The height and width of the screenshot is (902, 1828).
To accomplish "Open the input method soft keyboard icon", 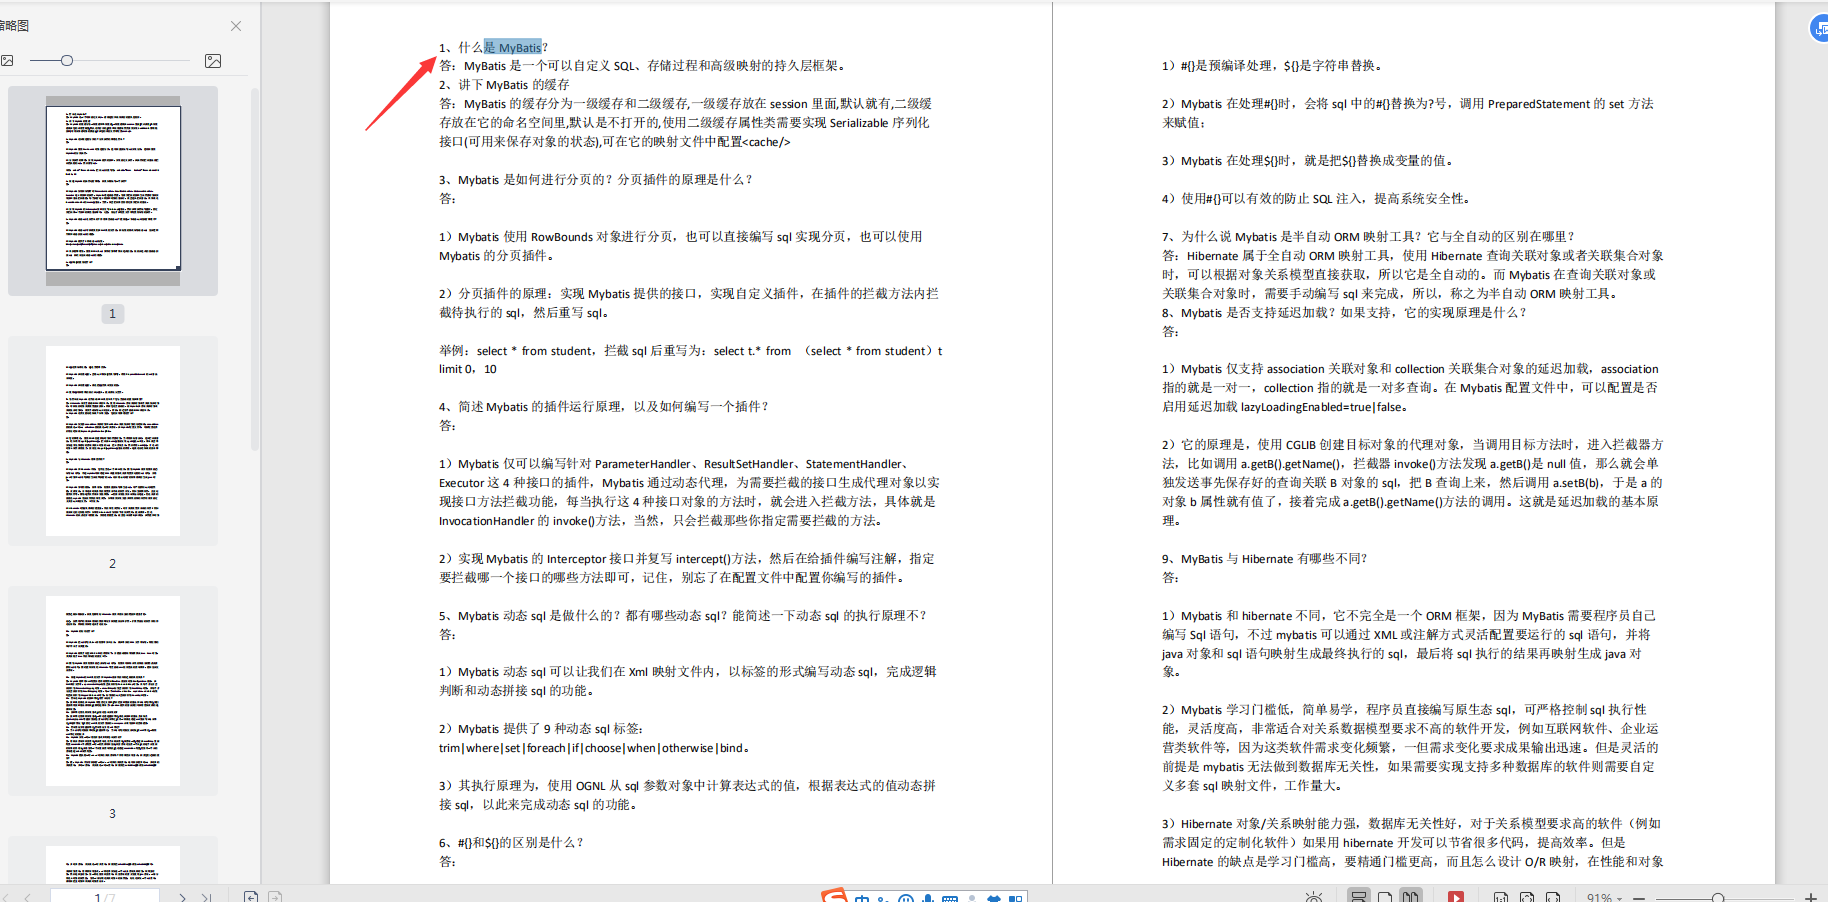I will (x=950, y=898).
